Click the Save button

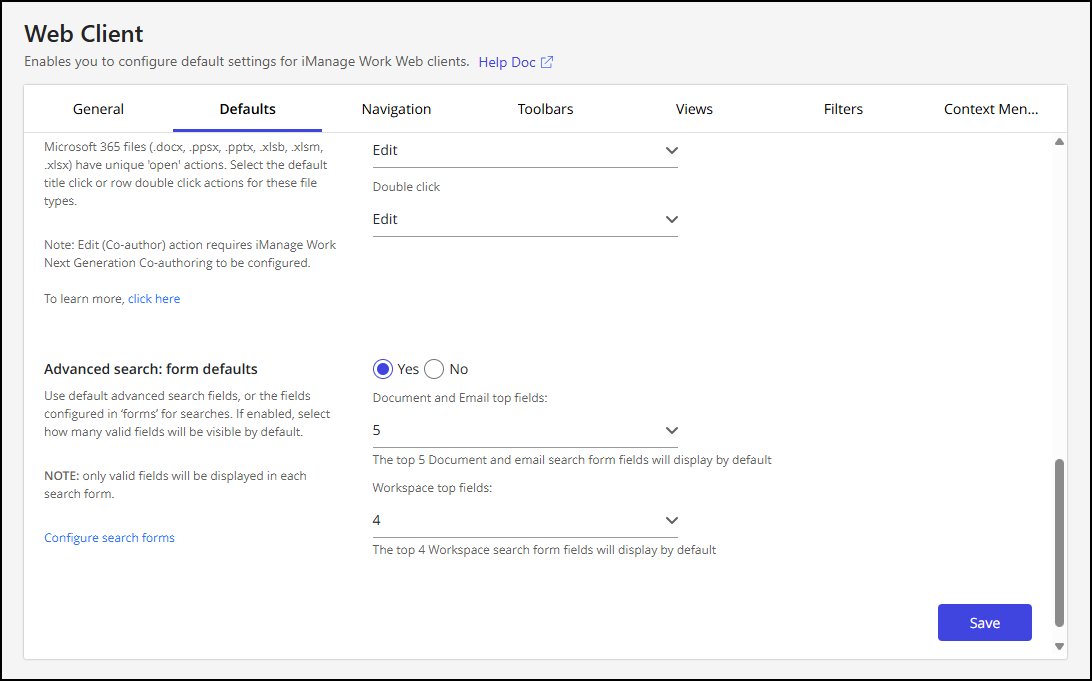(x=984, y=622)
